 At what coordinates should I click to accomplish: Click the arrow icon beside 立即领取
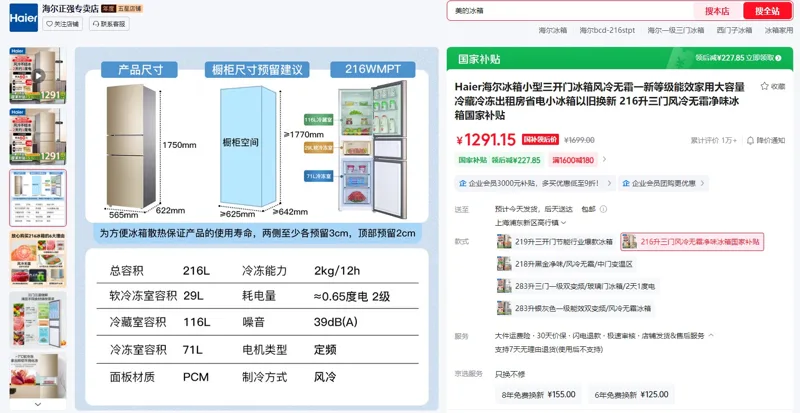click(778, 58)
